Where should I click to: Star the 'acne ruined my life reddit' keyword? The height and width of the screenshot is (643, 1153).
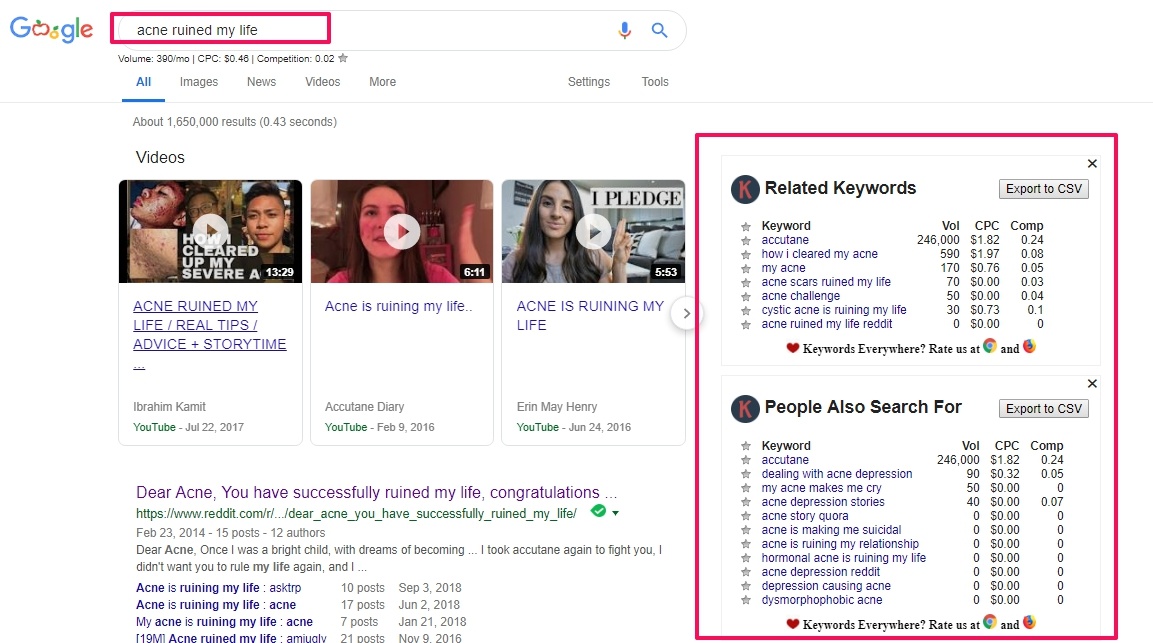tap(746, 324)
